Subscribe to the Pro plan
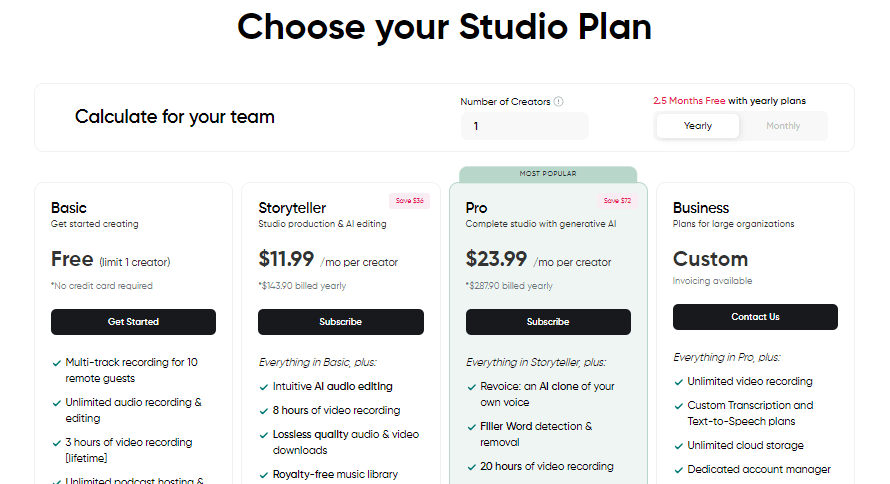The width and height of the screenshot is (890, 484). (x=548, y=322)
